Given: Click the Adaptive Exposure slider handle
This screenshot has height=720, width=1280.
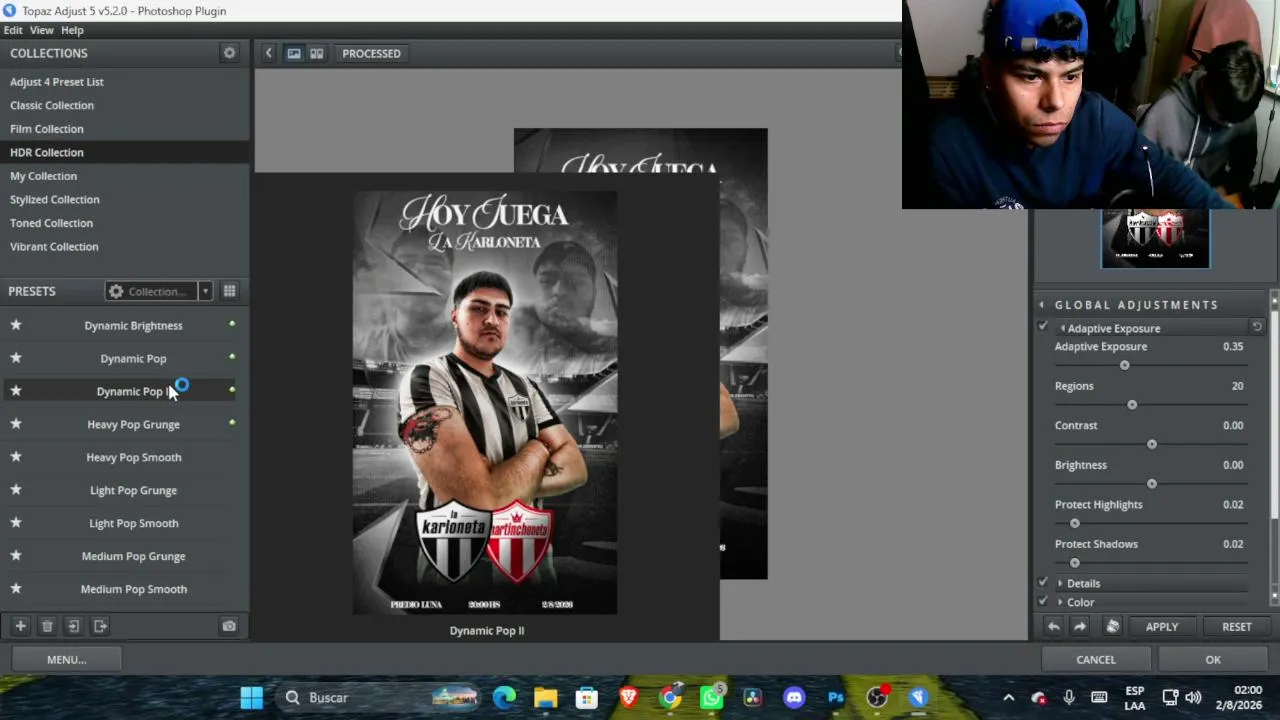Looking at the screenshot, I should pyautogui.click(x=1124, y=365).
